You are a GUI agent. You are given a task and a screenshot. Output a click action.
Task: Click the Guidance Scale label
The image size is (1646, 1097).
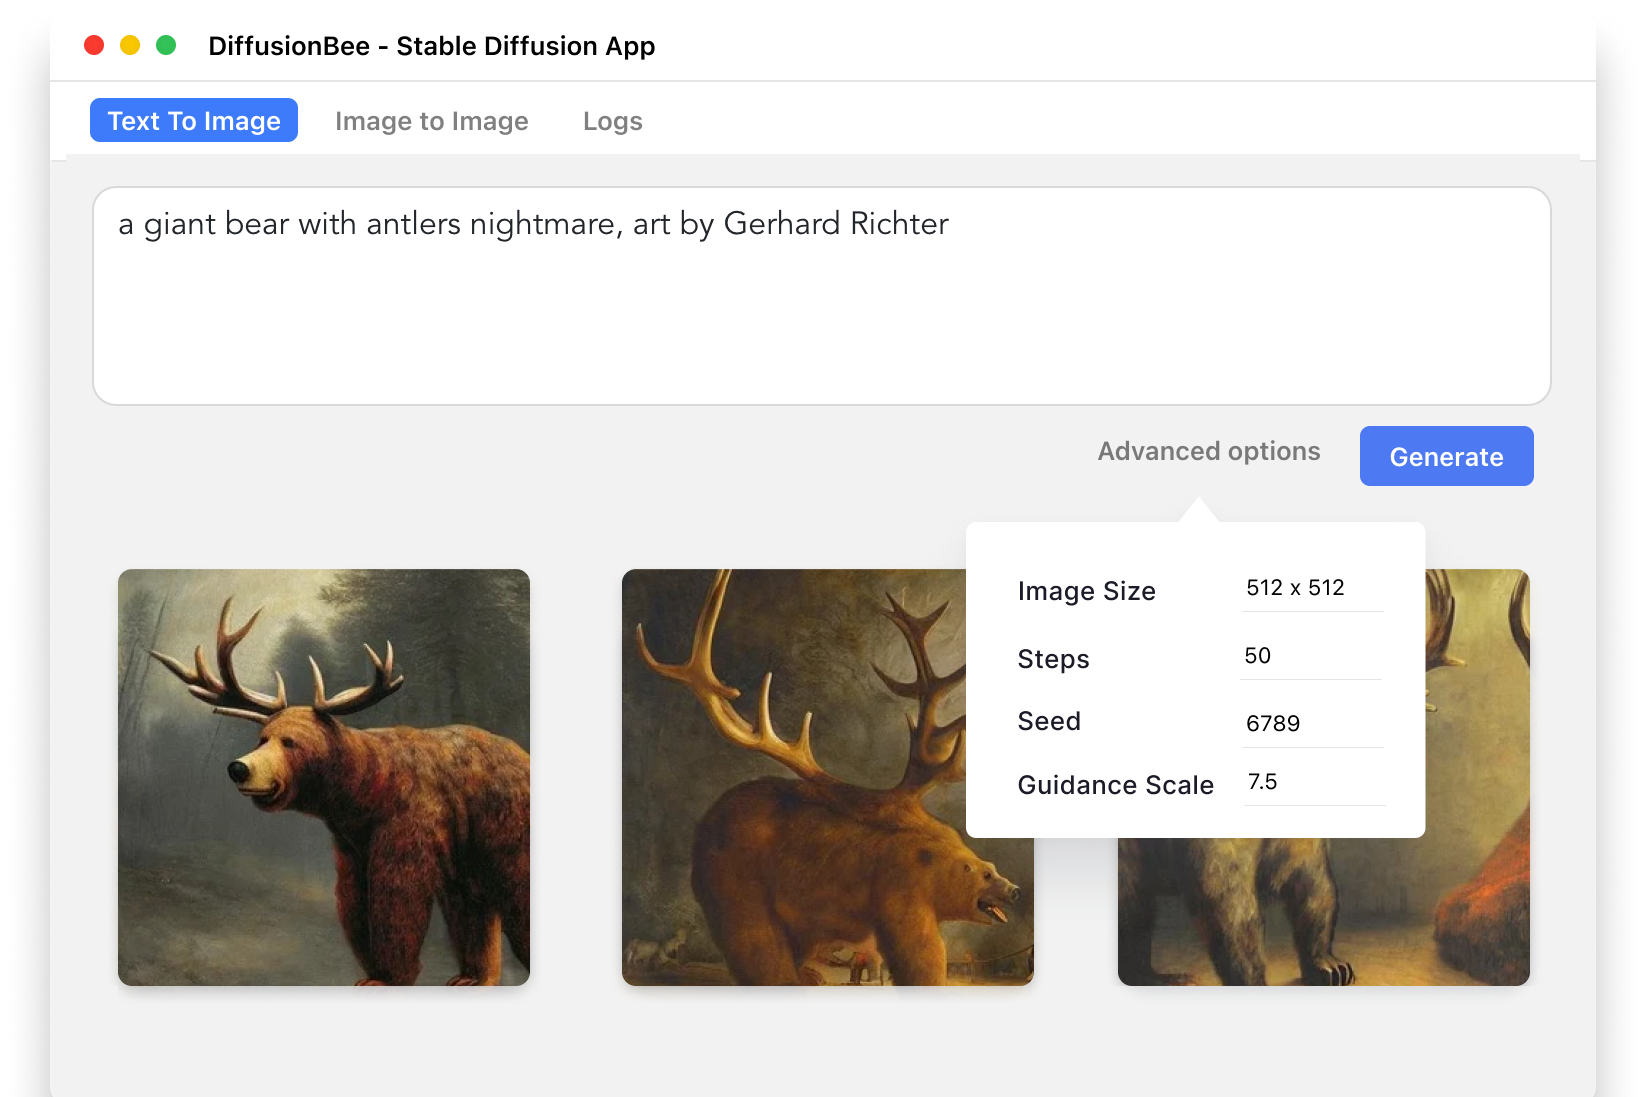1115,785
